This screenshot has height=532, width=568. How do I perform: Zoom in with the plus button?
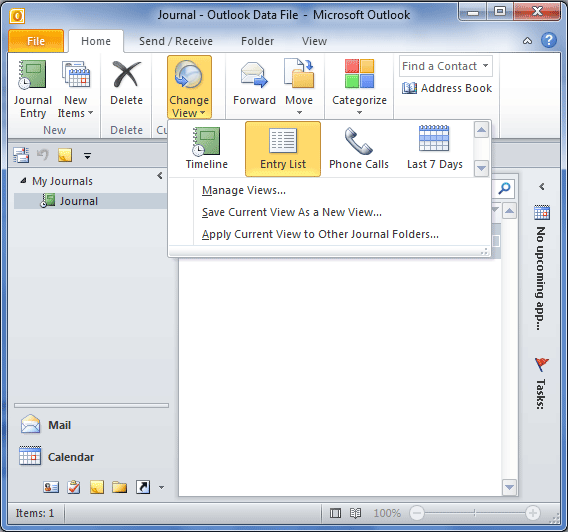(x=532, y=513)
